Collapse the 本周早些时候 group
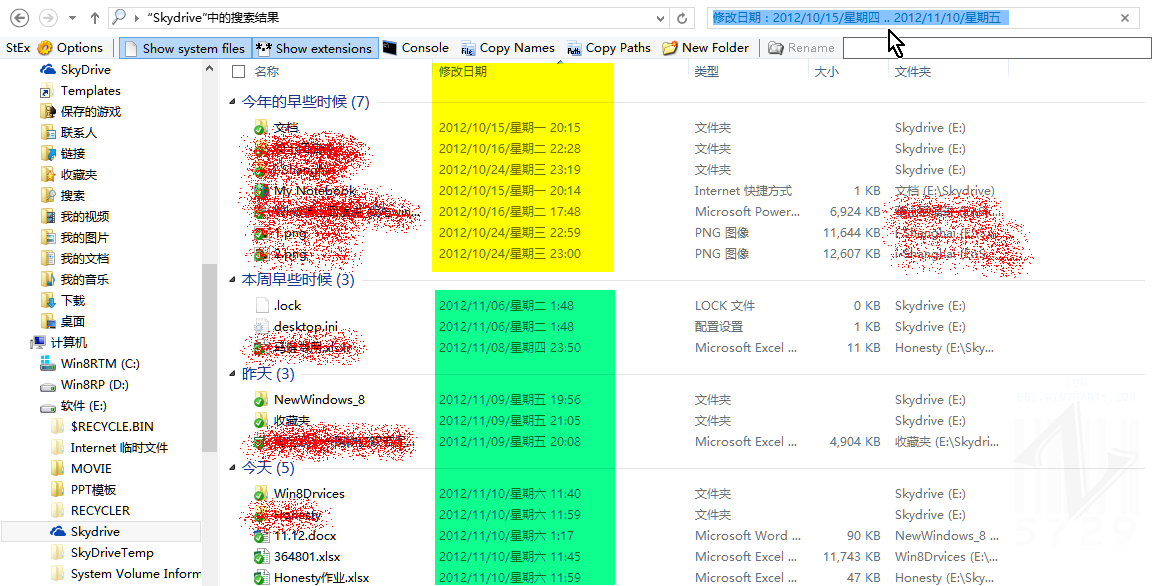1152x586 pixels. point(232,280)
